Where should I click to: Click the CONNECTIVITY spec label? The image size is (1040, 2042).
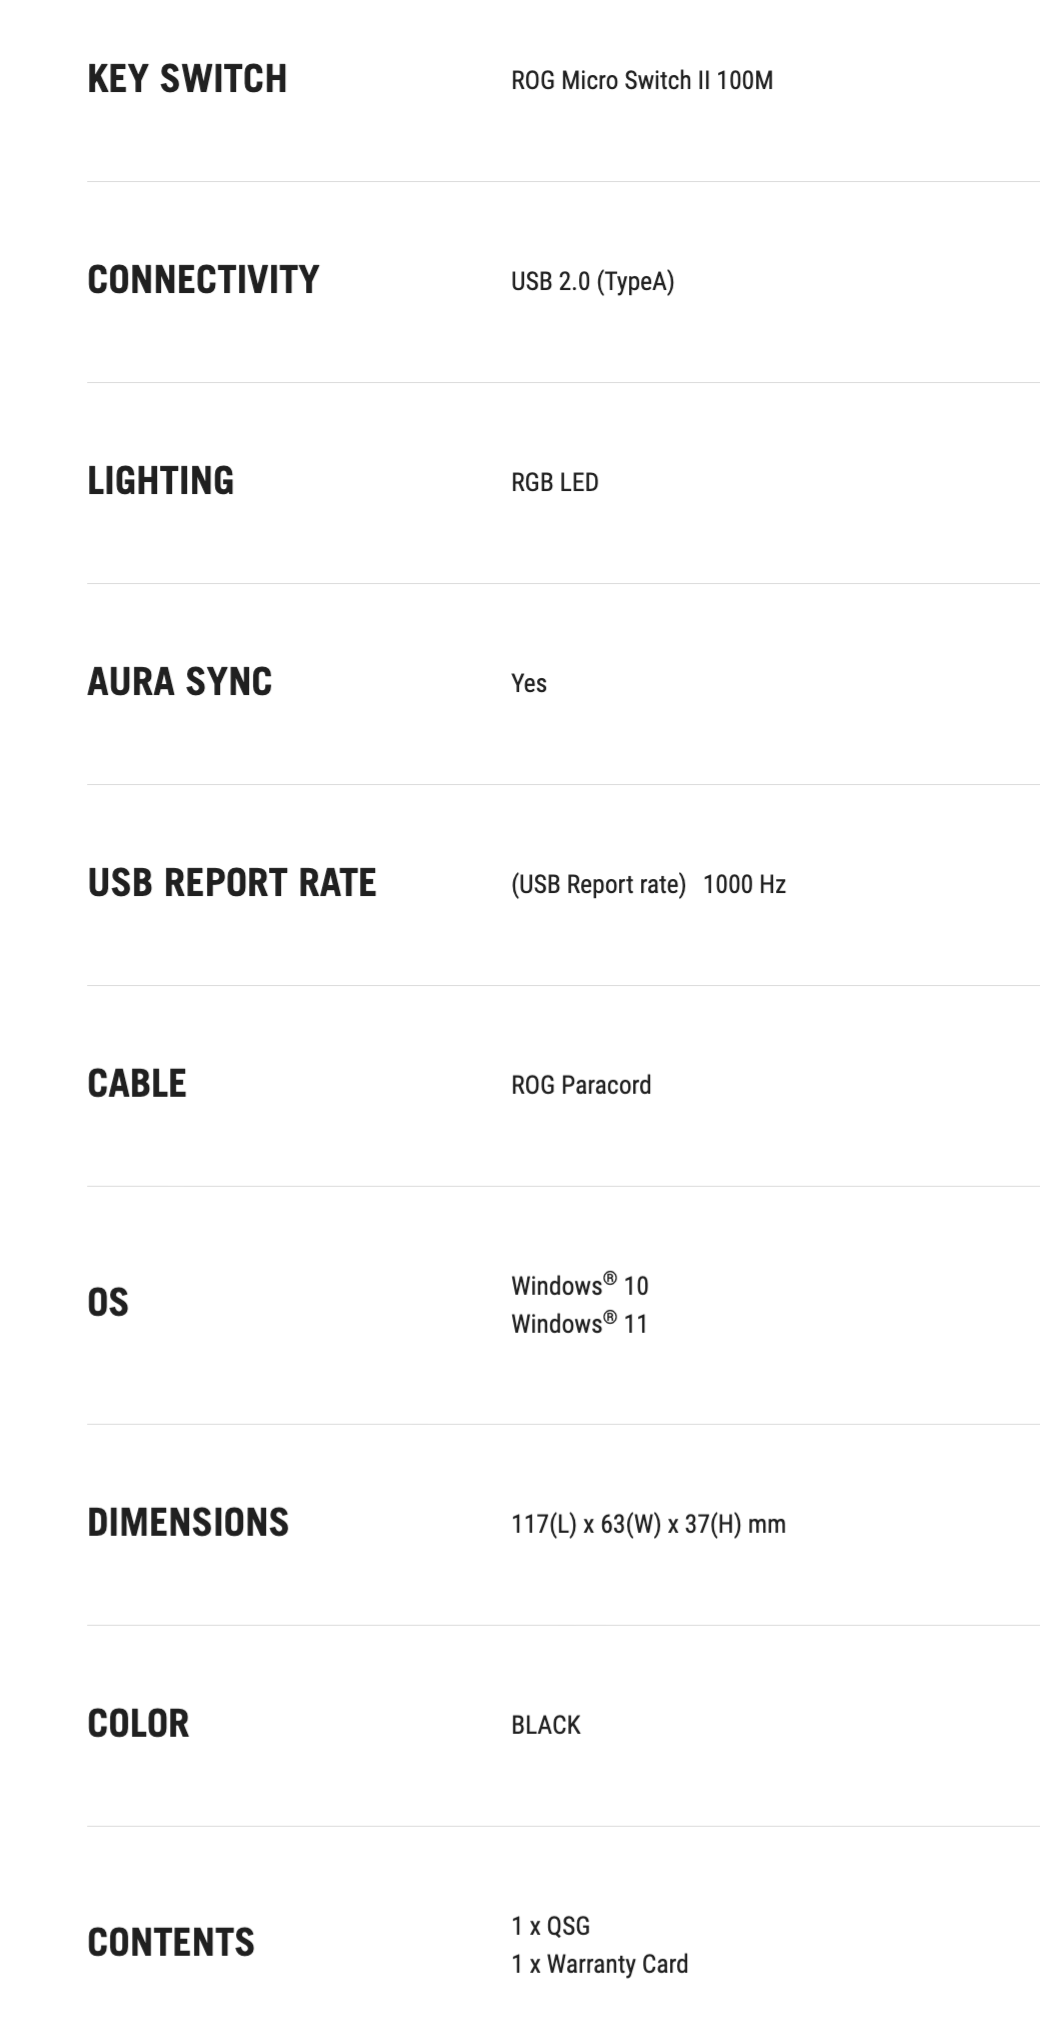coord(203,280)
